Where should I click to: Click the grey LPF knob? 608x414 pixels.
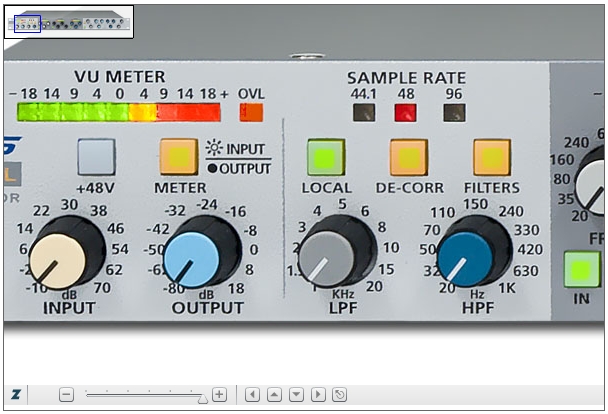click(335, 252)
